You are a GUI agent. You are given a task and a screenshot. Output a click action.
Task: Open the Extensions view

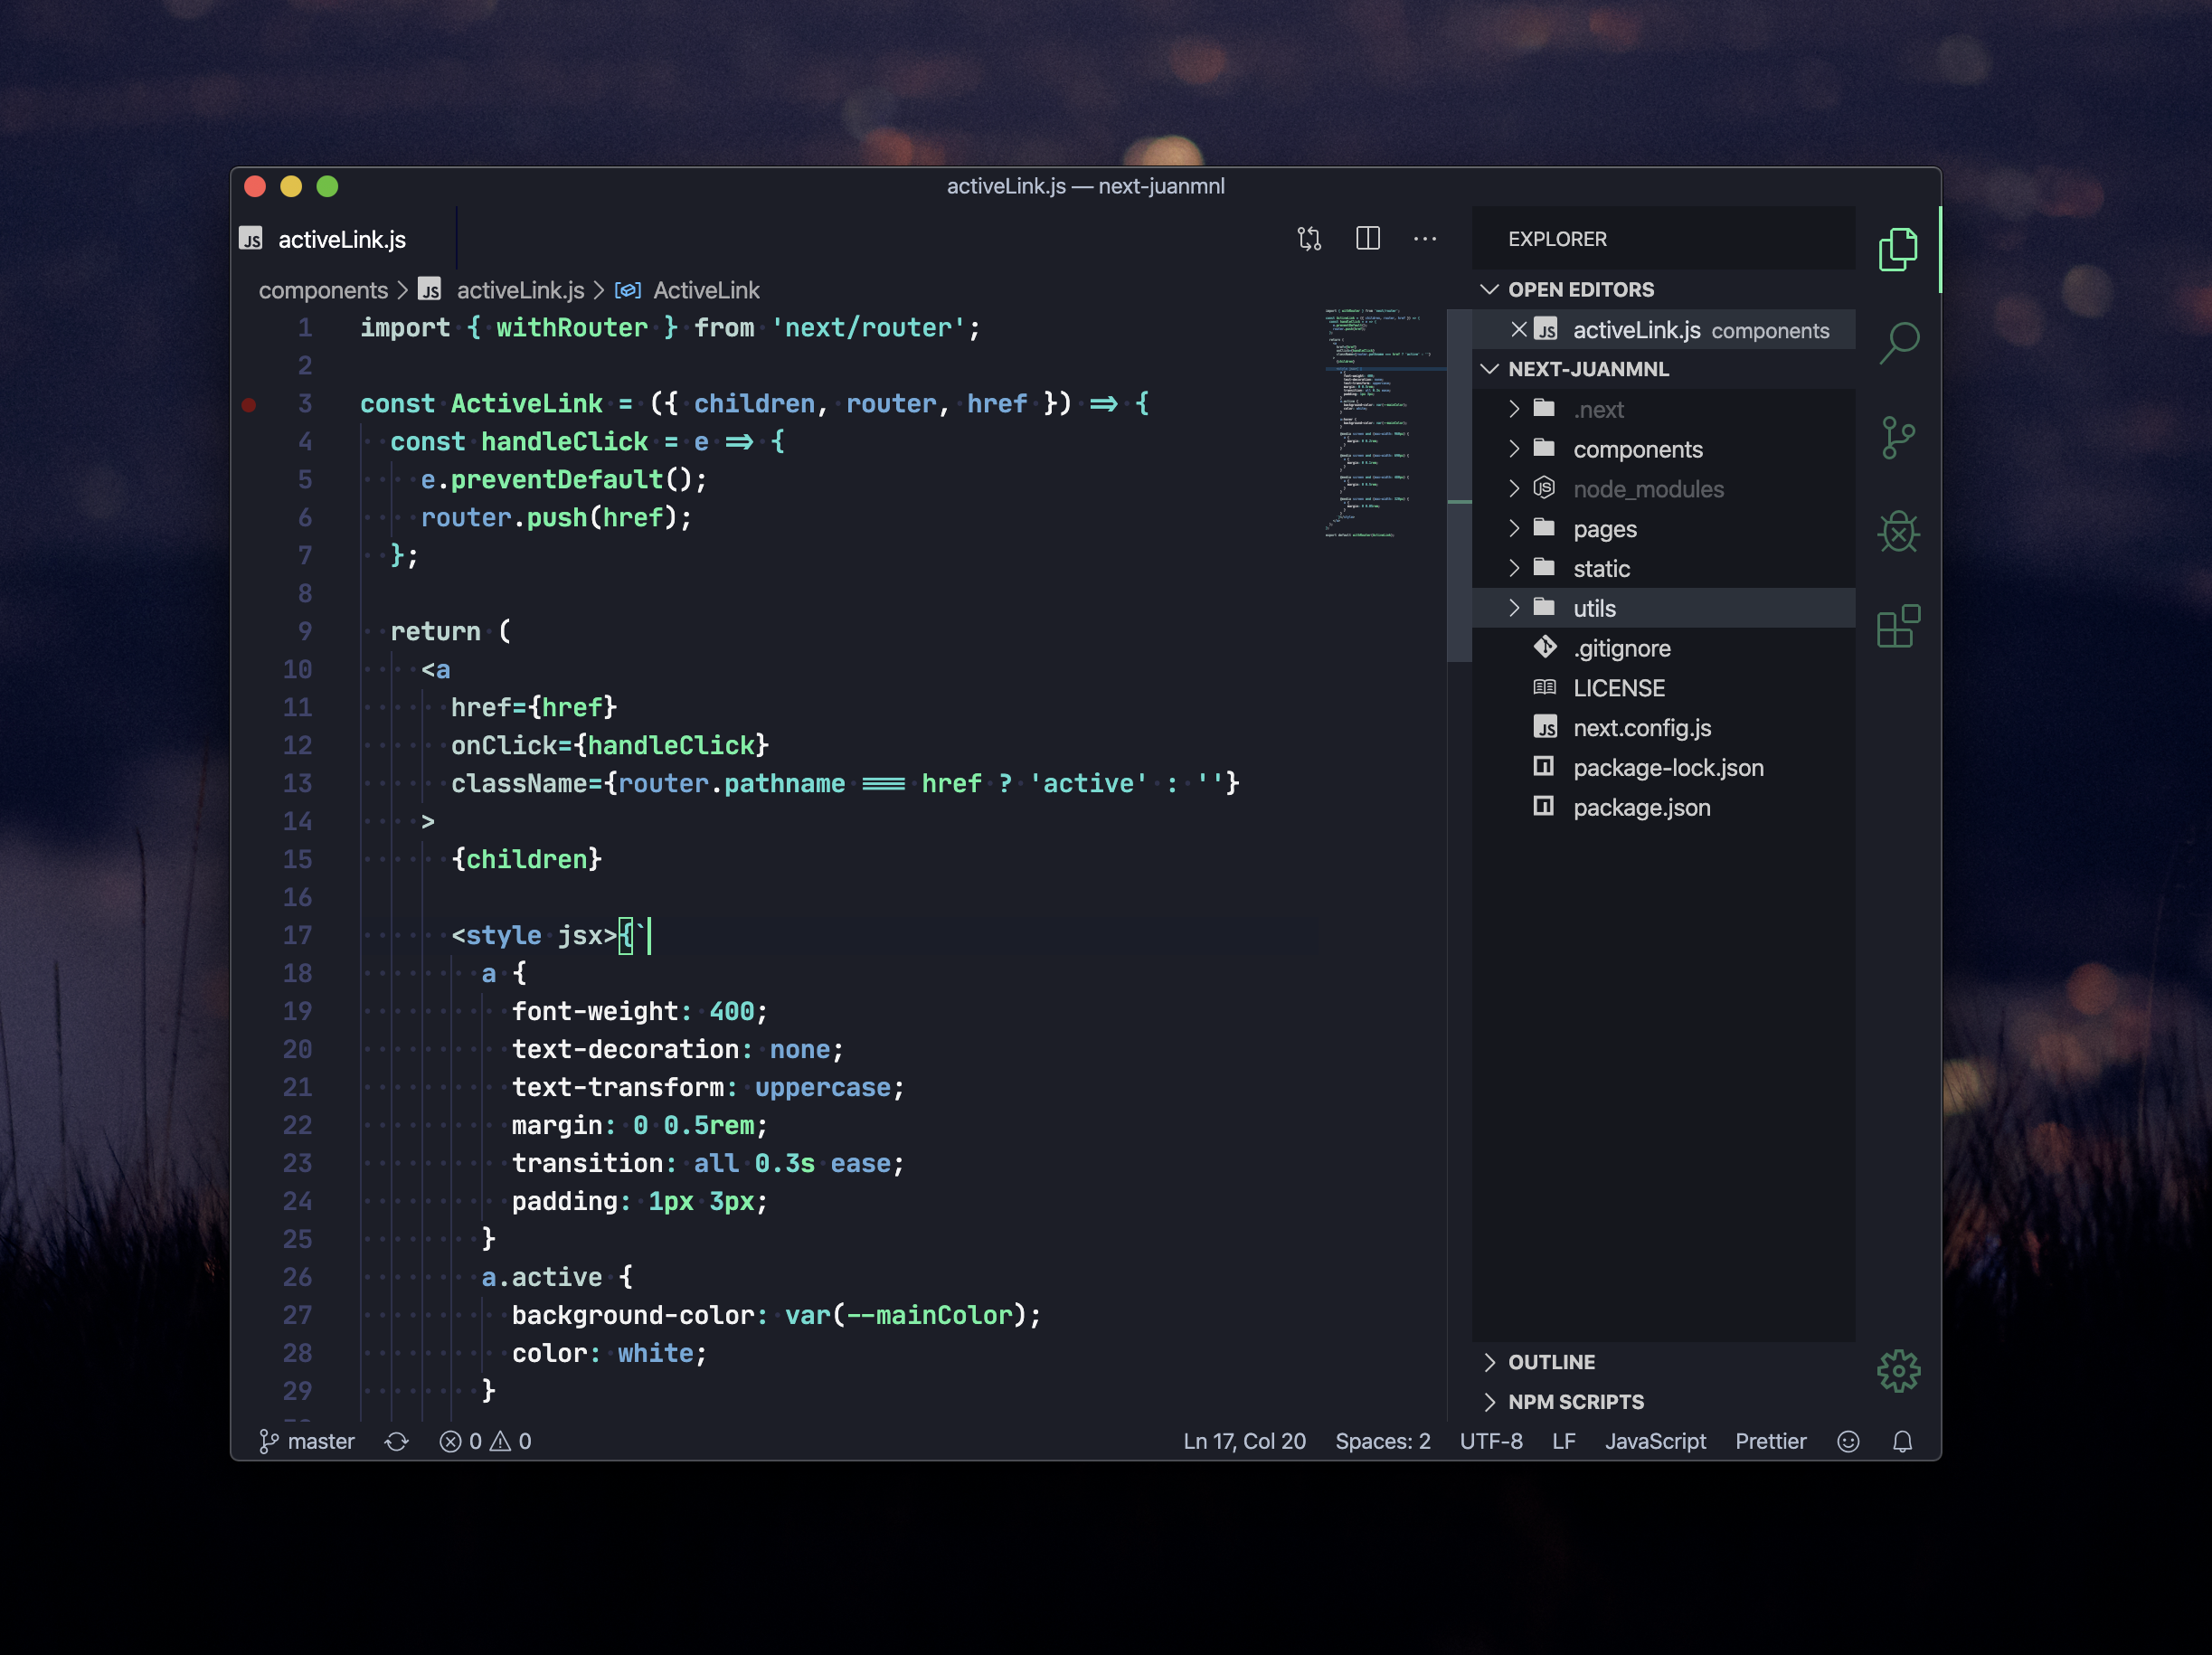1897,627
